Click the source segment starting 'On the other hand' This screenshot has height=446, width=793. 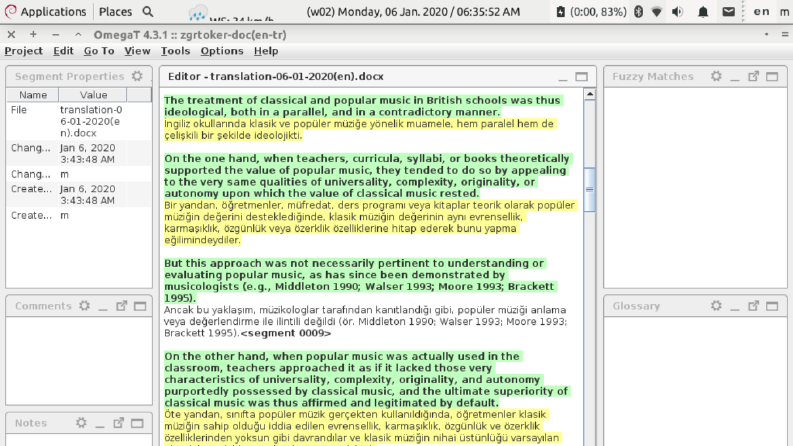366,379
